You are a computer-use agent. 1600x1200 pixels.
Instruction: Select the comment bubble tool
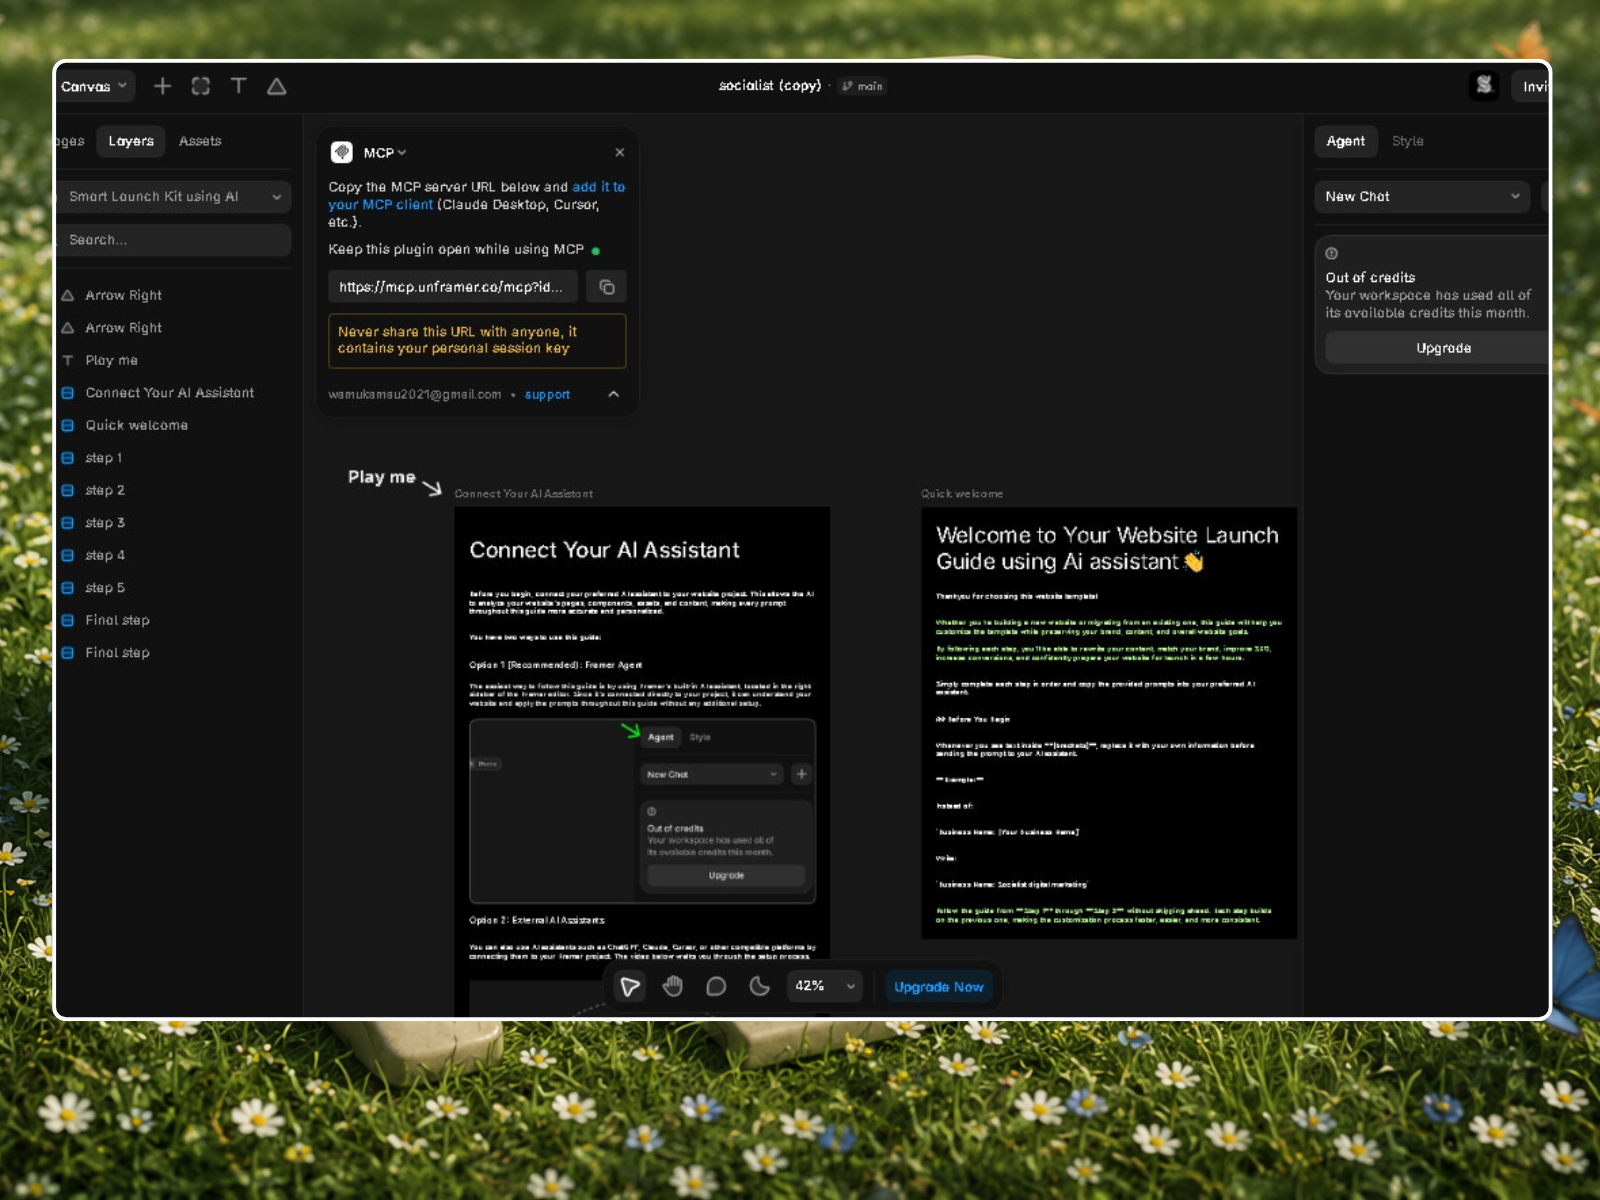click(x=716, y=987)
